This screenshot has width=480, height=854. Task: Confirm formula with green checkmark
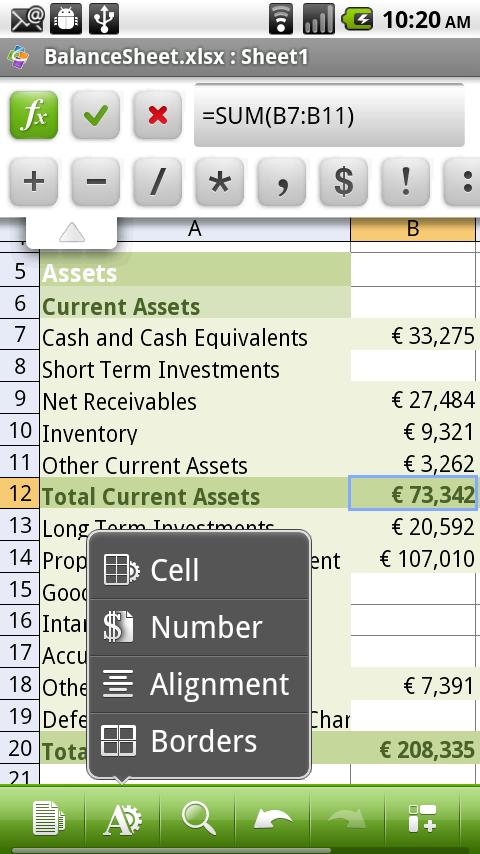click(96, 115)
